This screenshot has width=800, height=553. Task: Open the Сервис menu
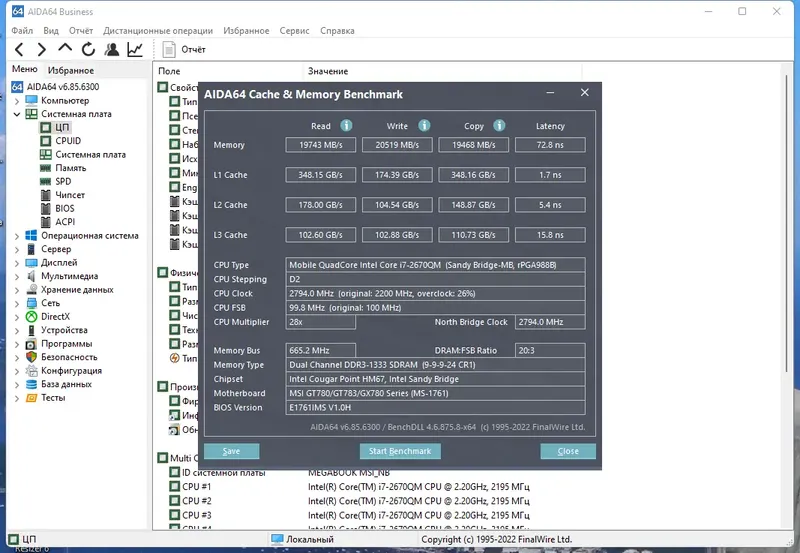click(294, 31)
